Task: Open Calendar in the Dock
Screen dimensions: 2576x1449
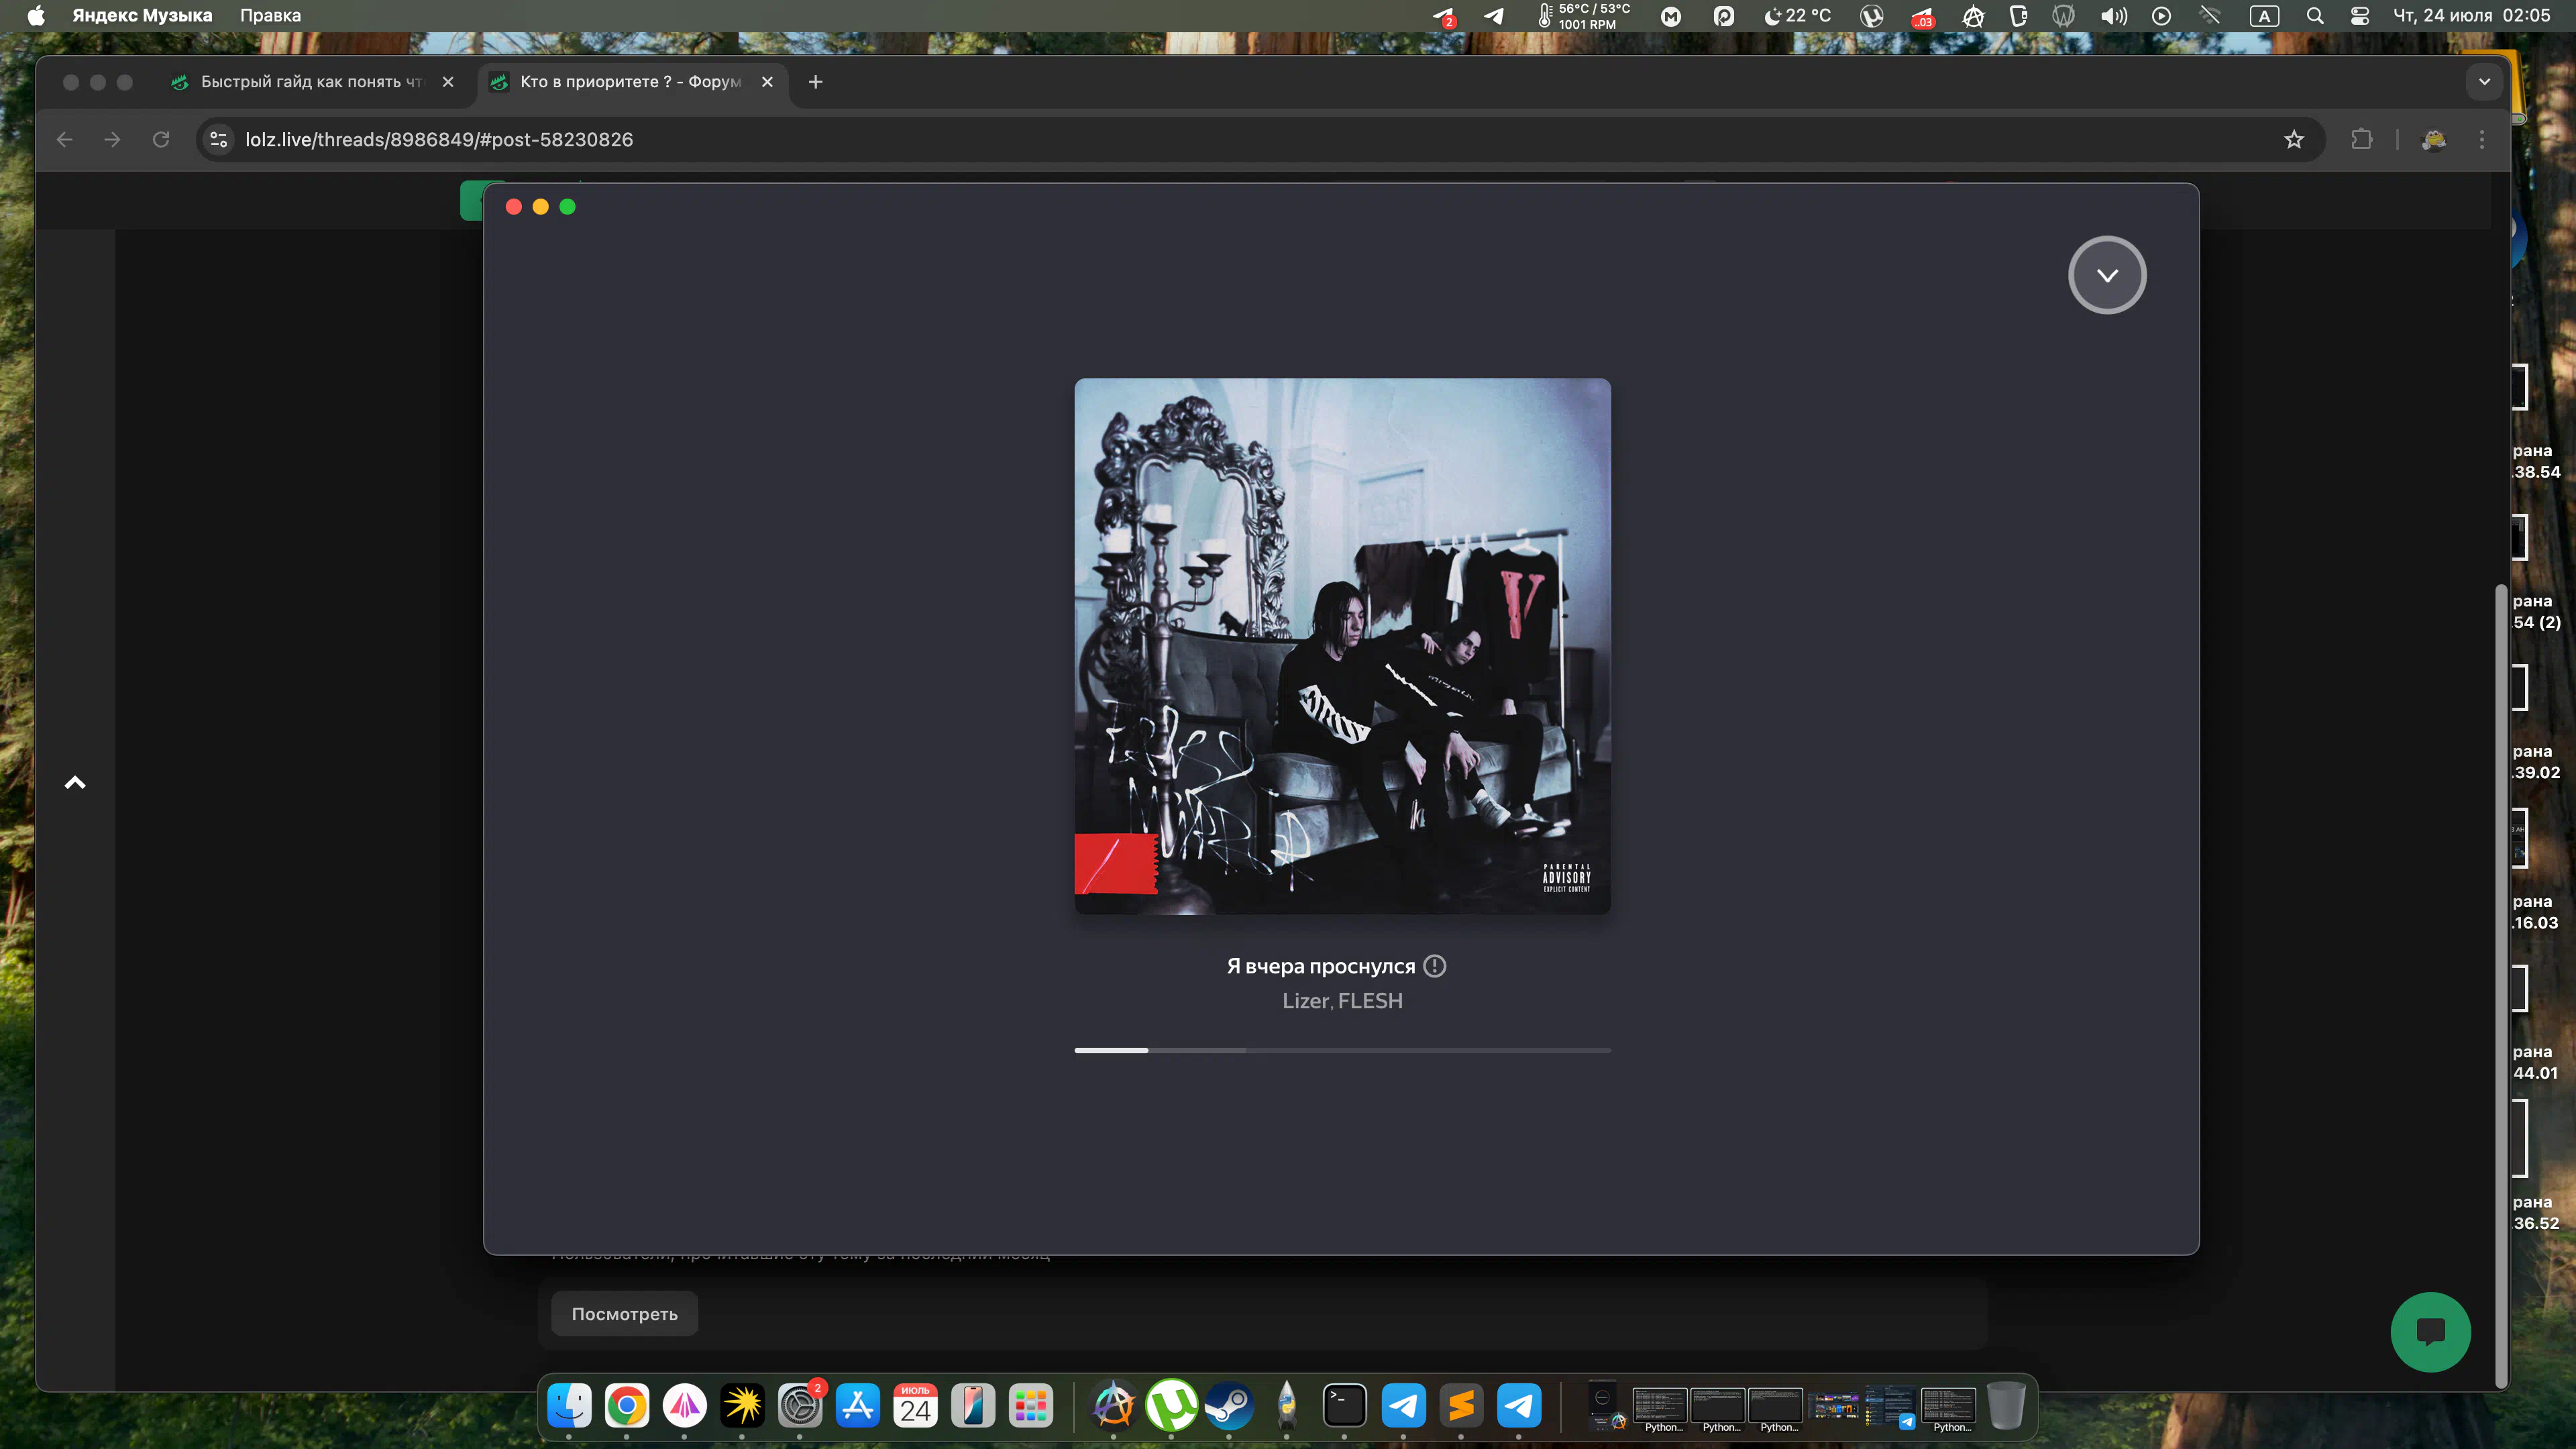Action: click(915, 1406)
